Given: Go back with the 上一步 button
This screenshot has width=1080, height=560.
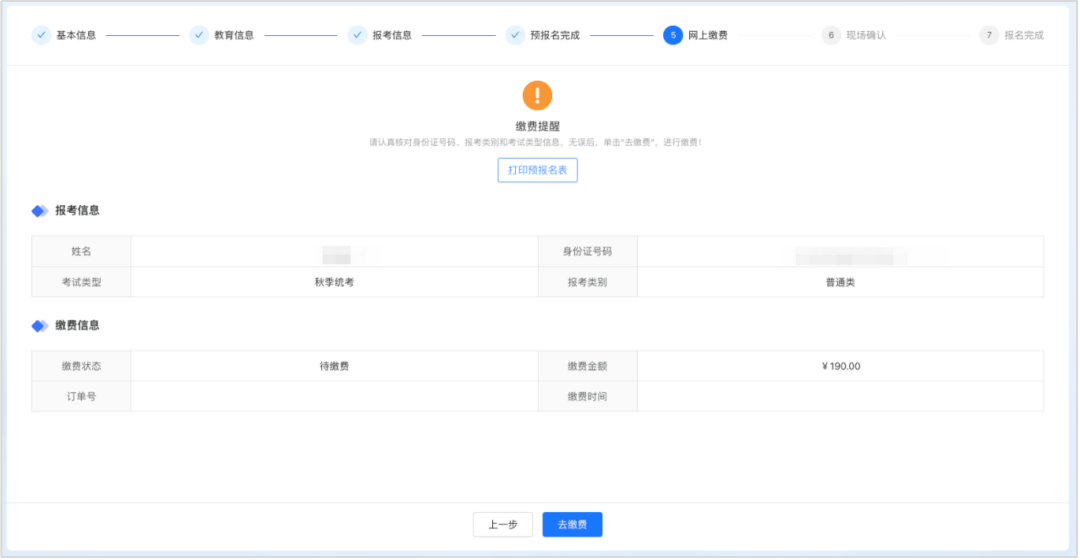Looking at the screenshot, I should tap(502, 525).
